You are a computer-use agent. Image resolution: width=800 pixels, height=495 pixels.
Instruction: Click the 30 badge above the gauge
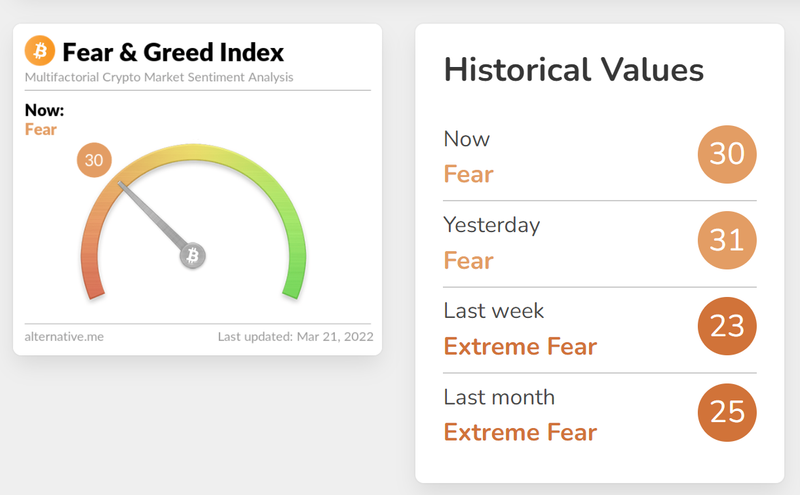[x=94, y=160]
